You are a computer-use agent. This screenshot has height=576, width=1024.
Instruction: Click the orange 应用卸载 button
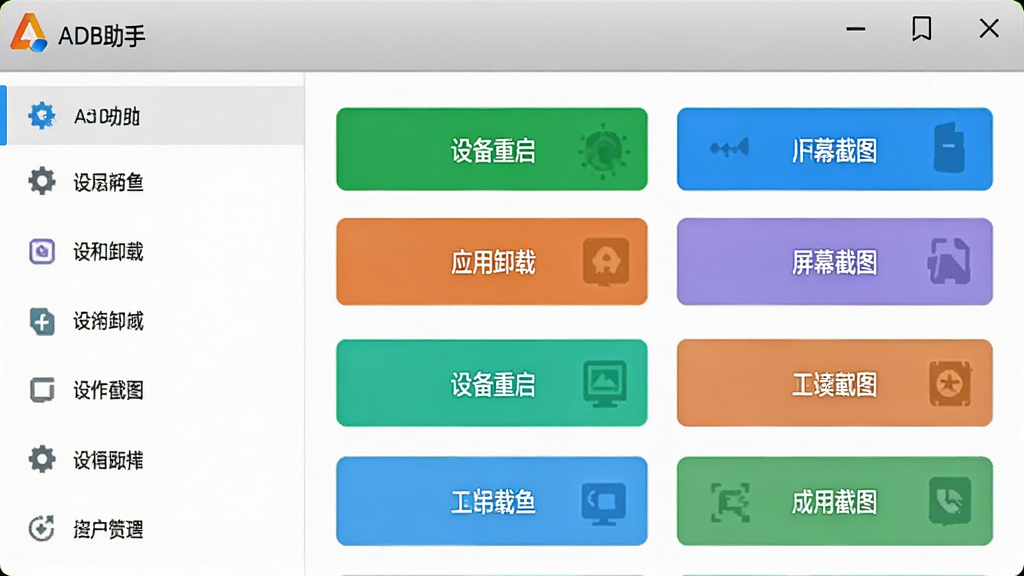point(492,262)
